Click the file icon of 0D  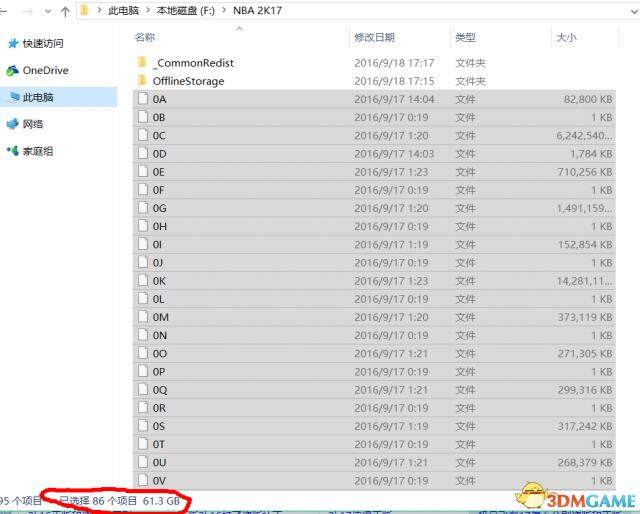(143, 153)
